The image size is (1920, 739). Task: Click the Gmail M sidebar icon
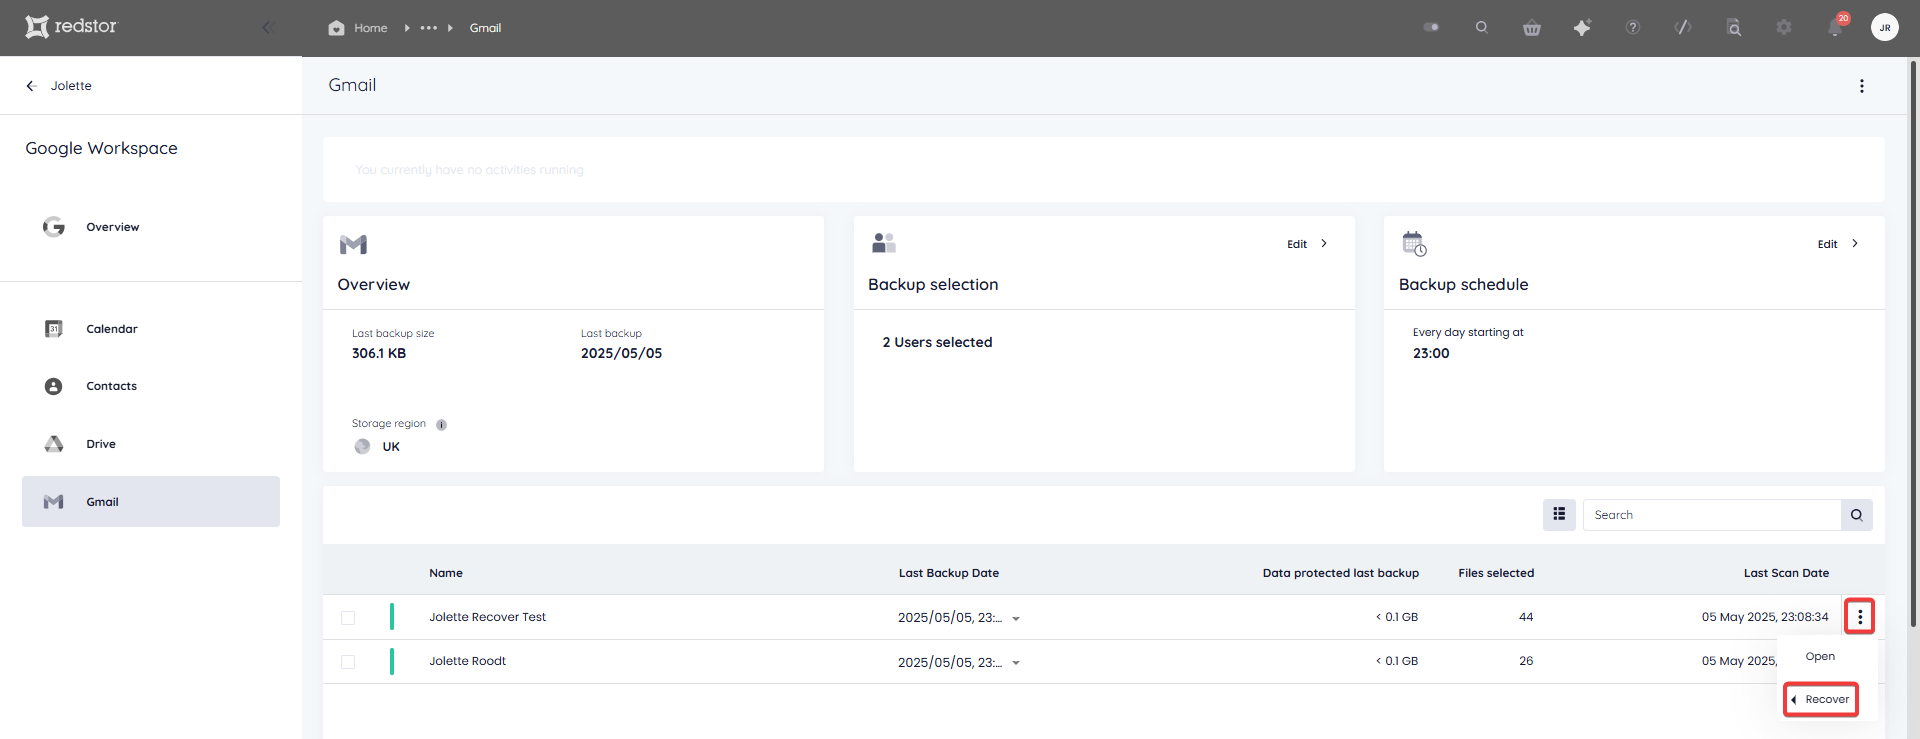54,502
